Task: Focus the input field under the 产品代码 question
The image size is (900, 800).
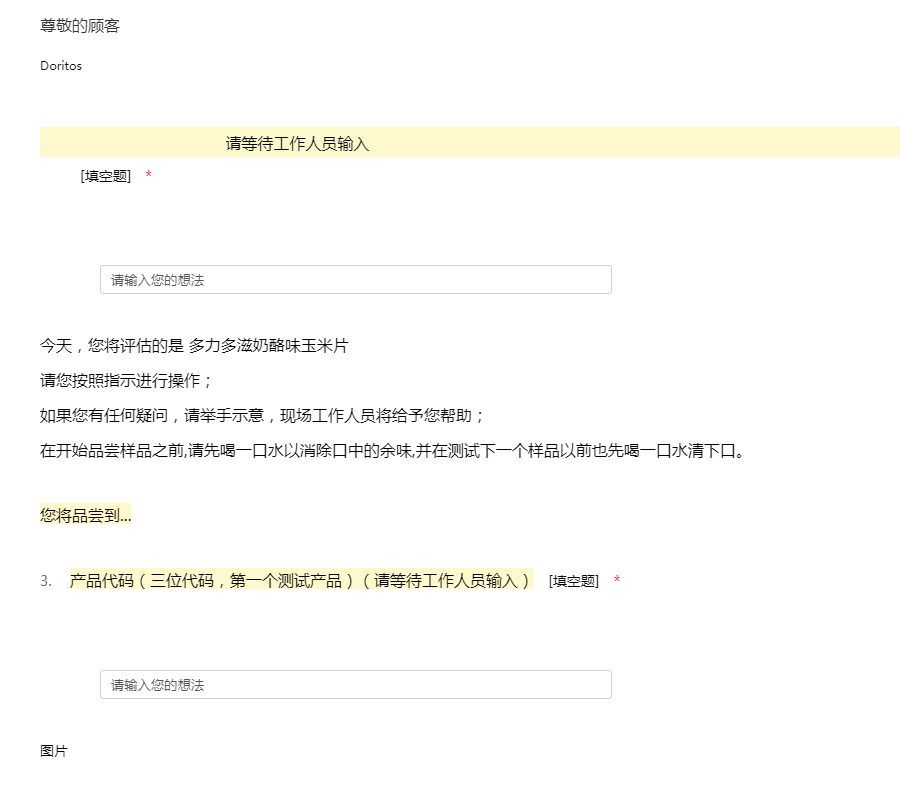Action: click(x=355, y=685)
